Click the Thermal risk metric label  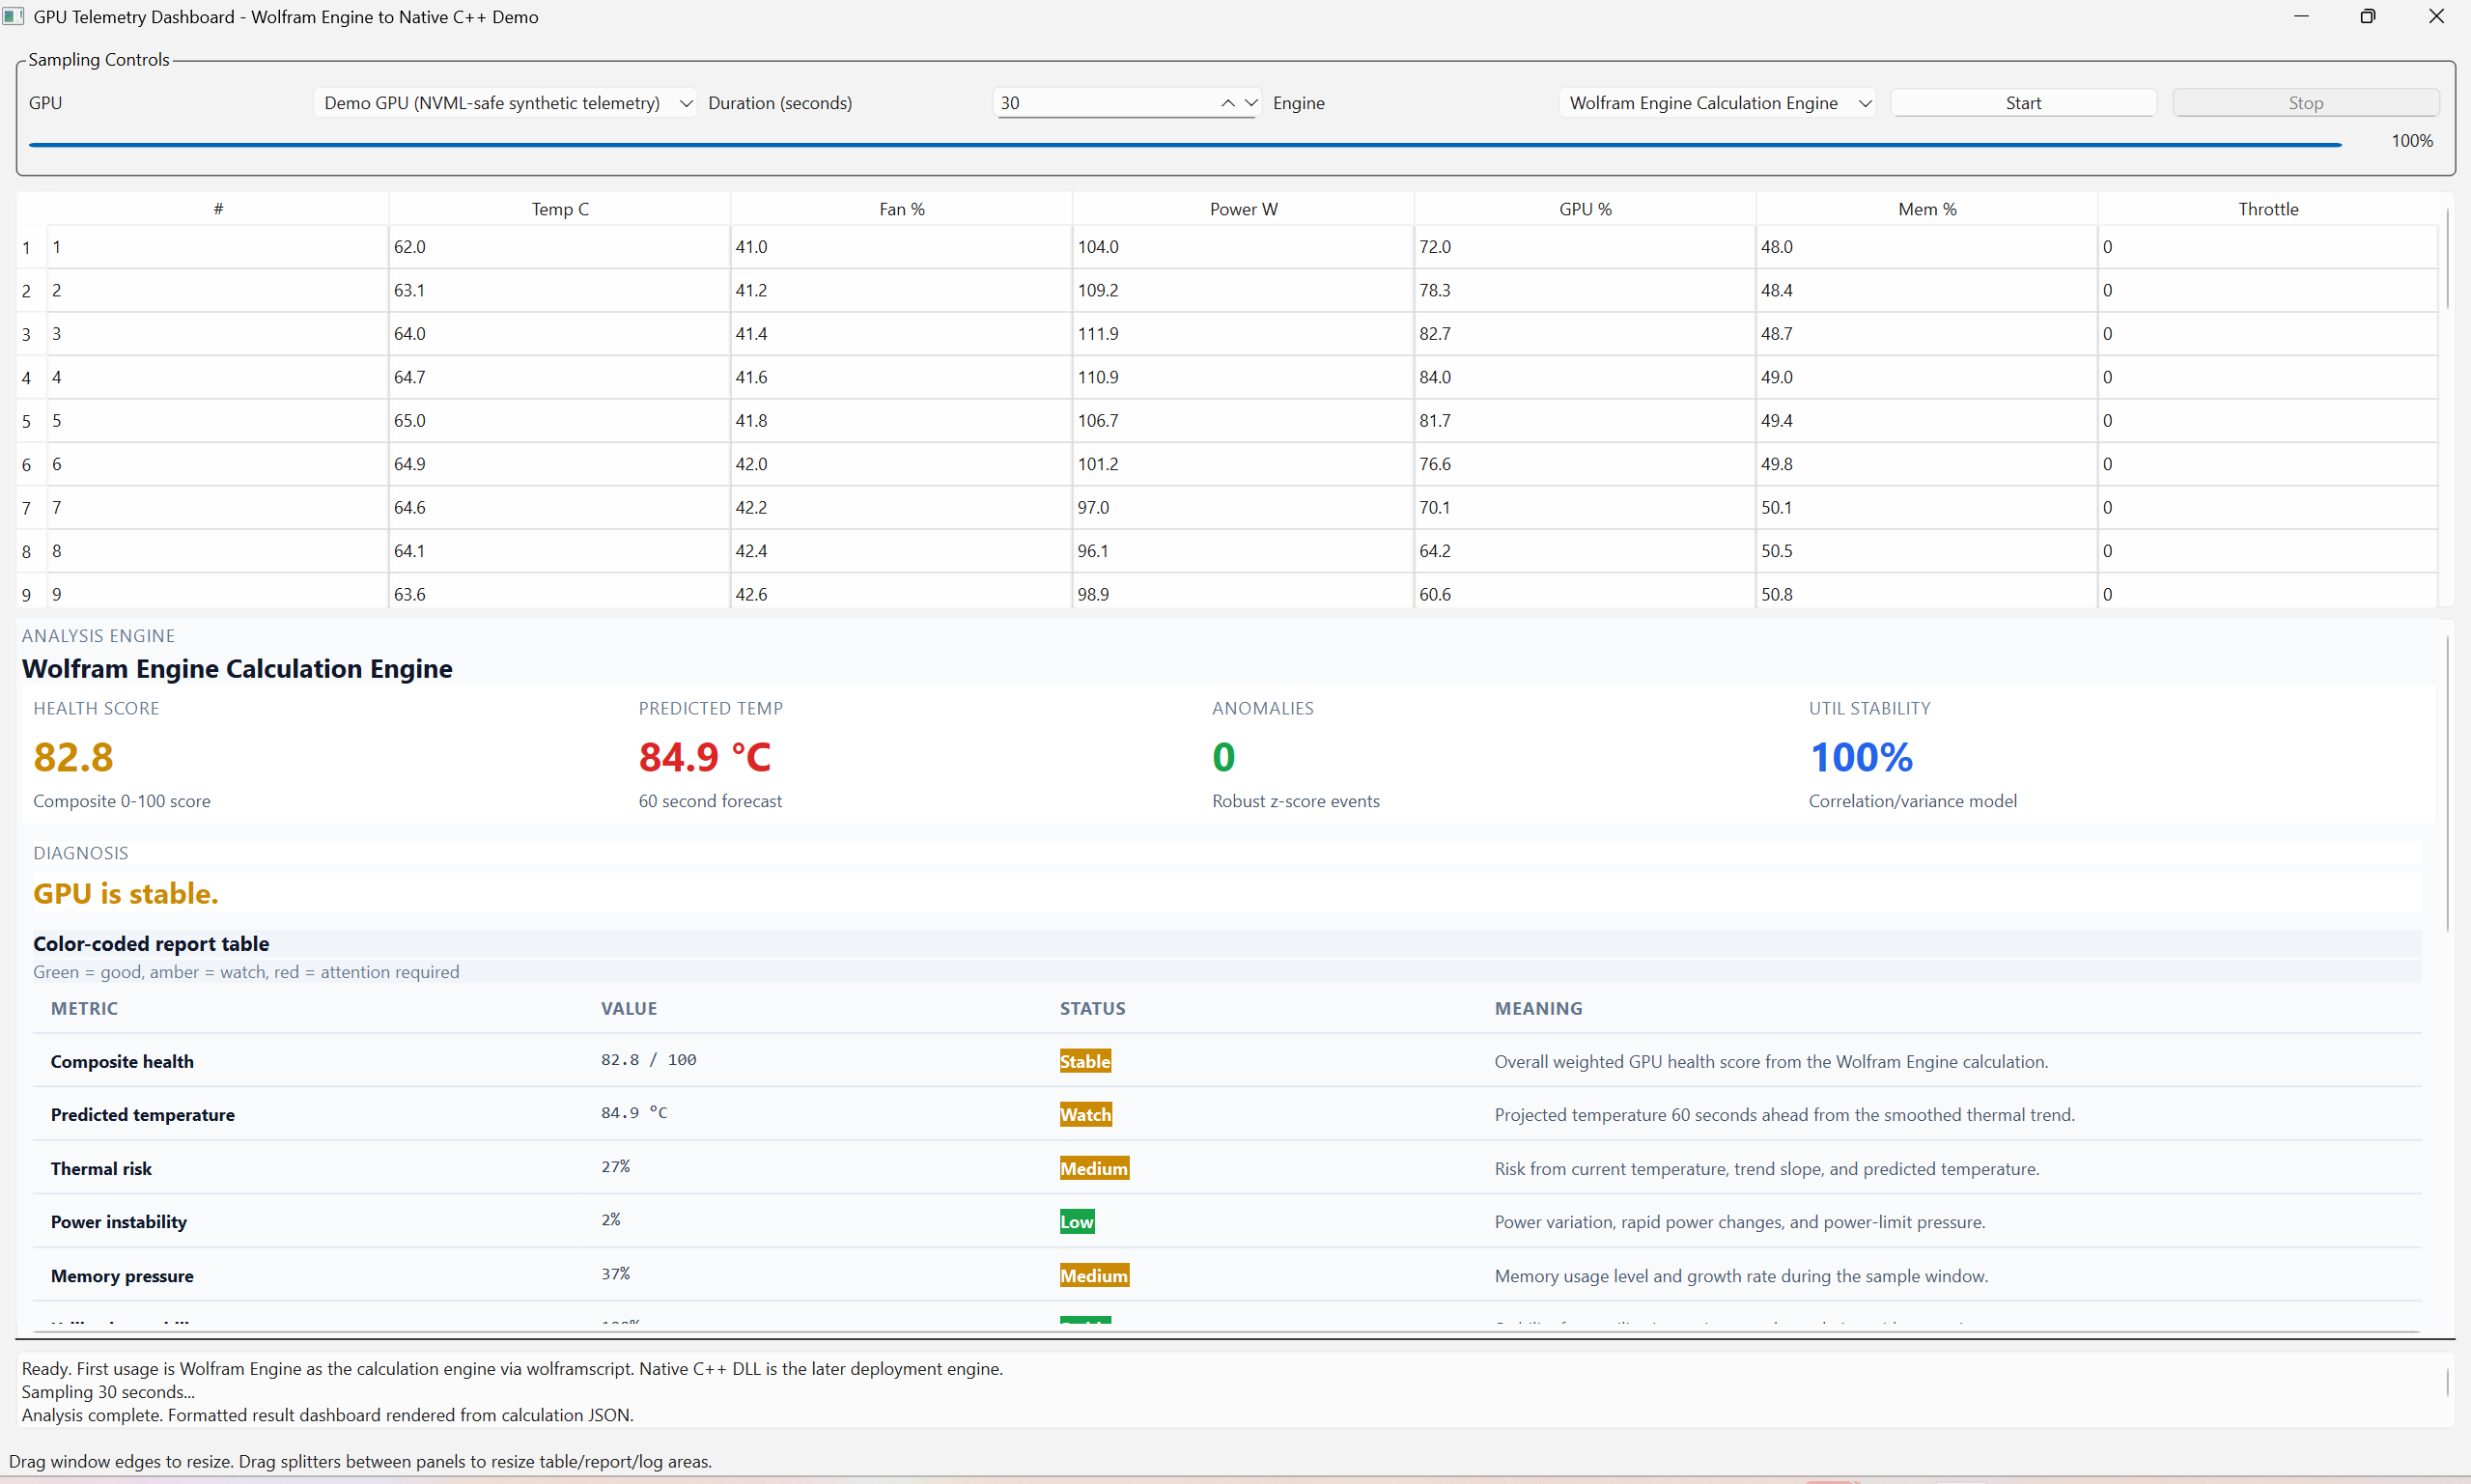coord(101,1168)
